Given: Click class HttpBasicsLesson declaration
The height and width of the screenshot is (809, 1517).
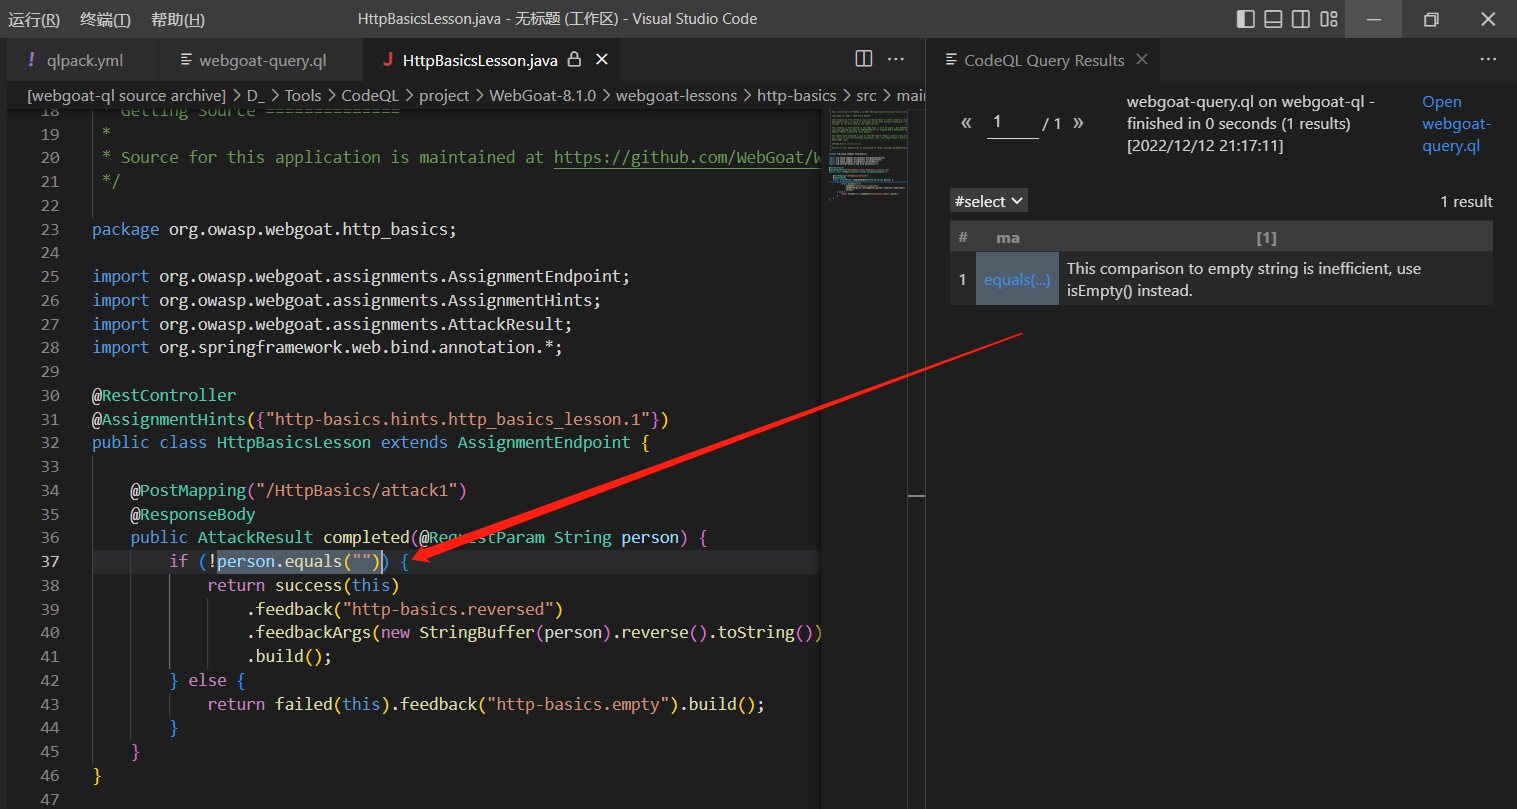Looking at the screenshot, I should pos(371,442).
